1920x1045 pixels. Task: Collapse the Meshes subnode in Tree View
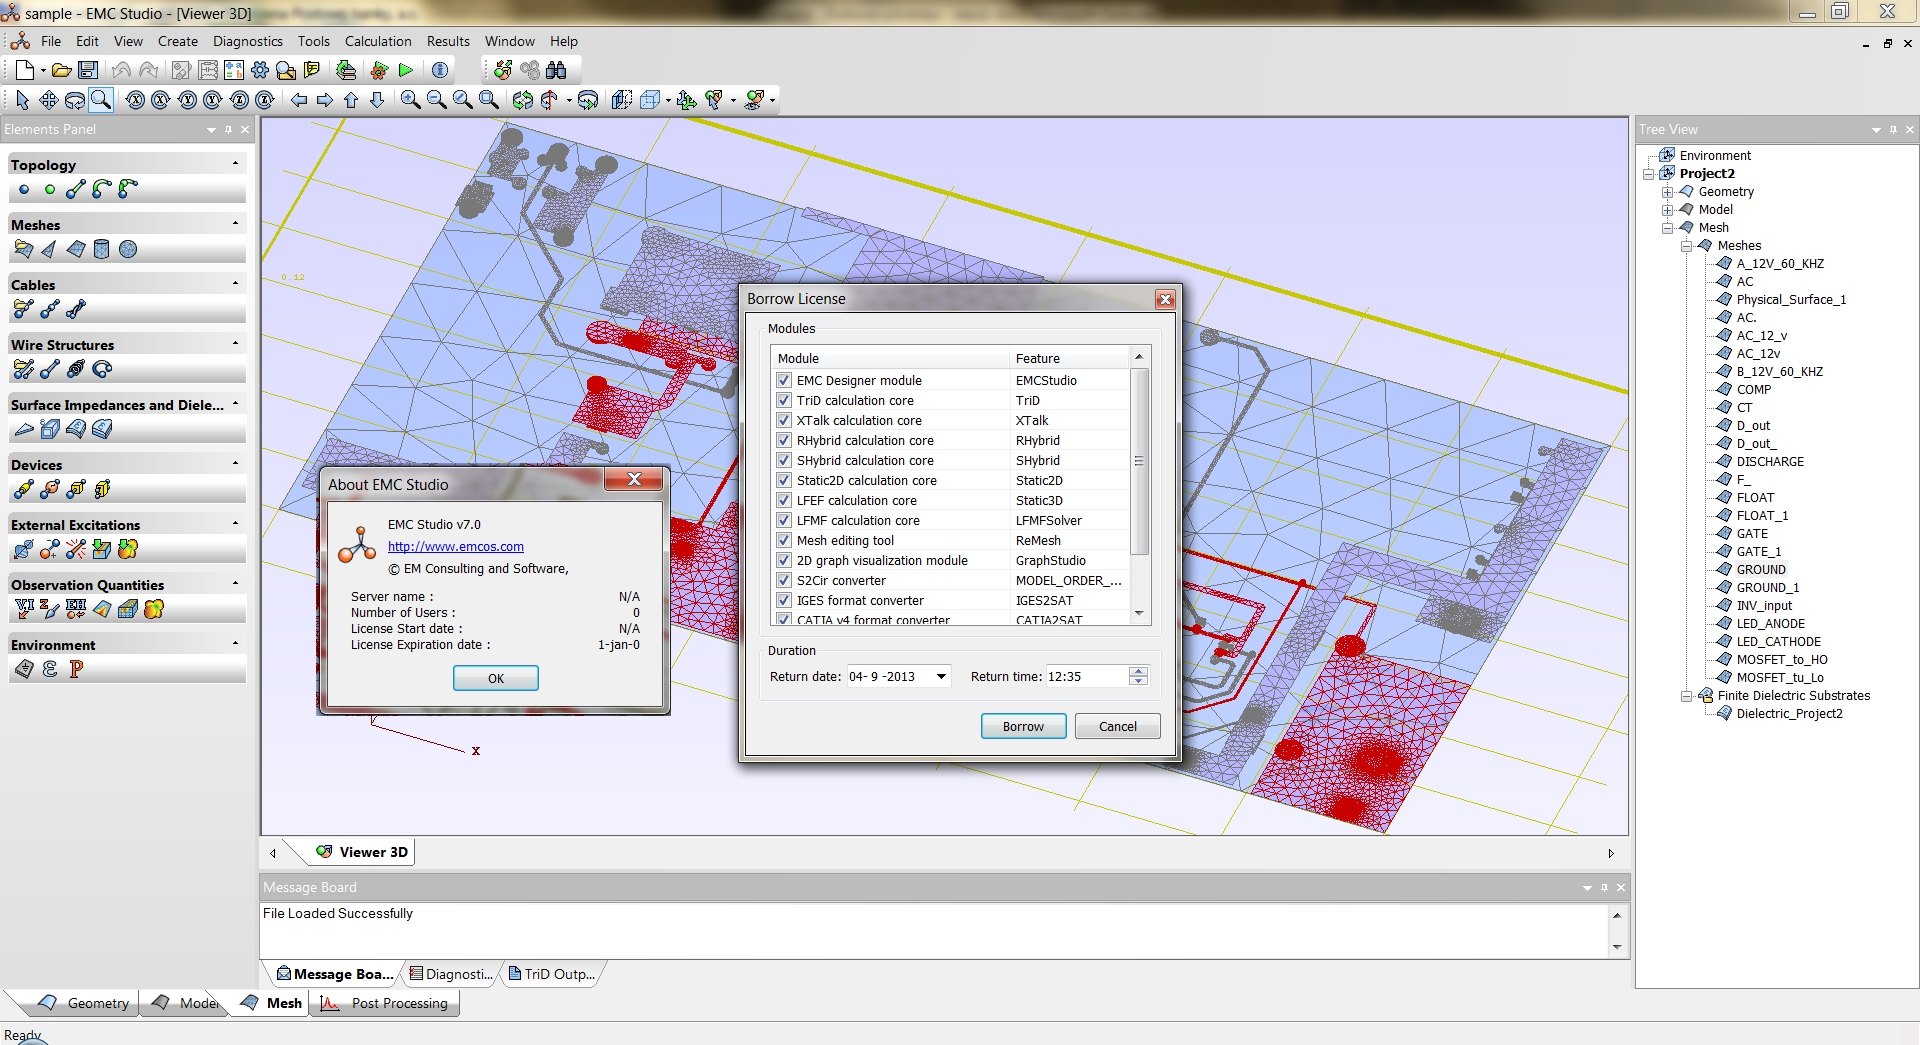click(1686, 246)
